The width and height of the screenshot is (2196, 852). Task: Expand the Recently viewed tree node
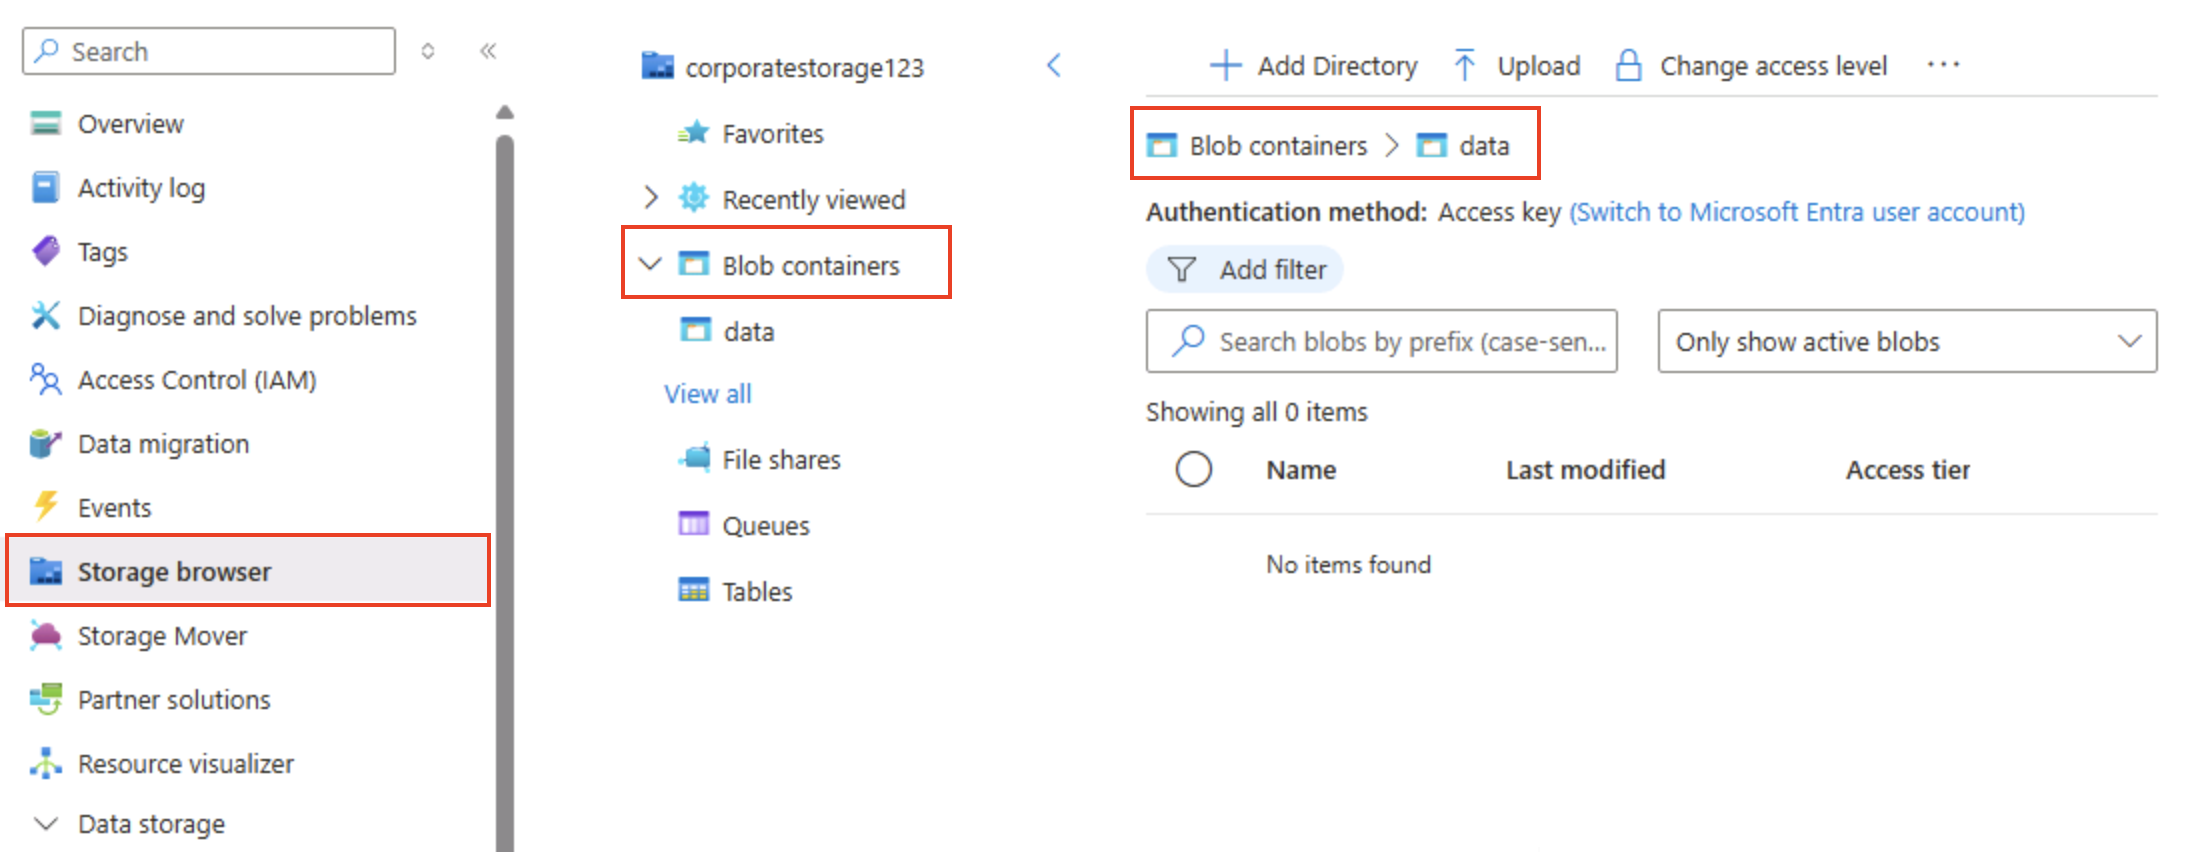pos(651,198)
